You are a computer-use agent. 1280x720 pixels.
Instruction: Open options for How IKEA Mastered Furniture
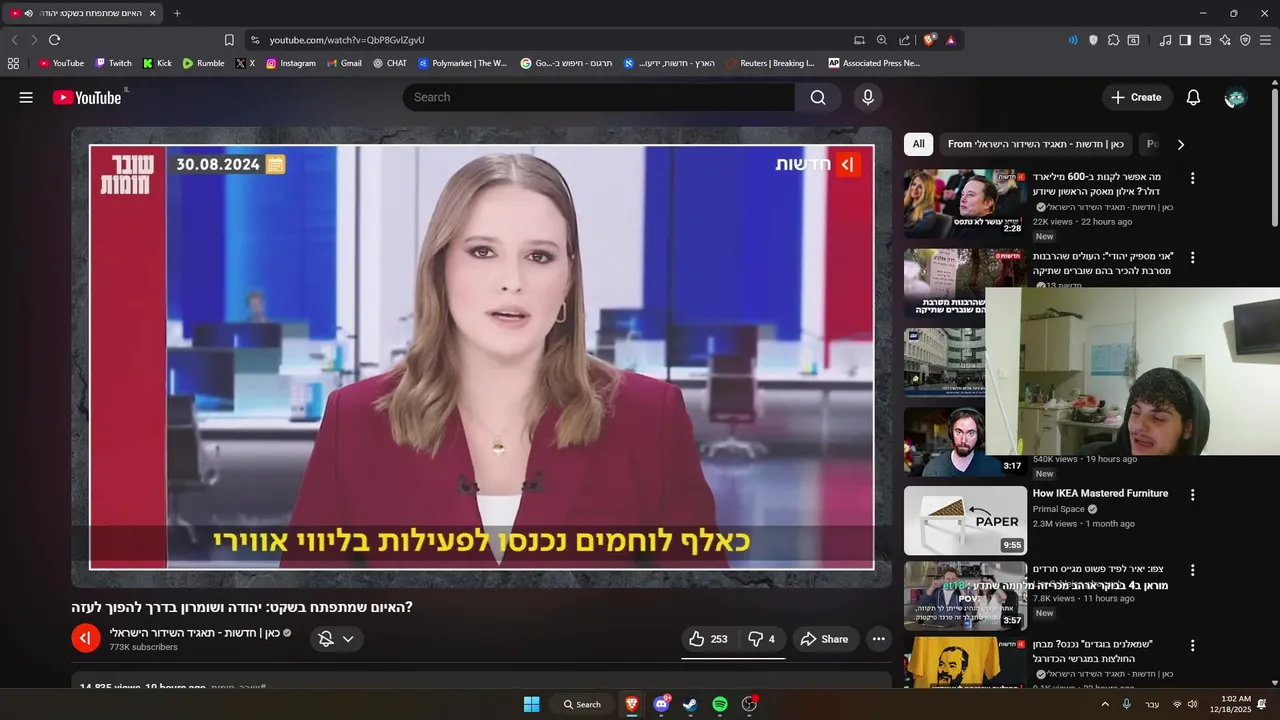coord(1192,495)
